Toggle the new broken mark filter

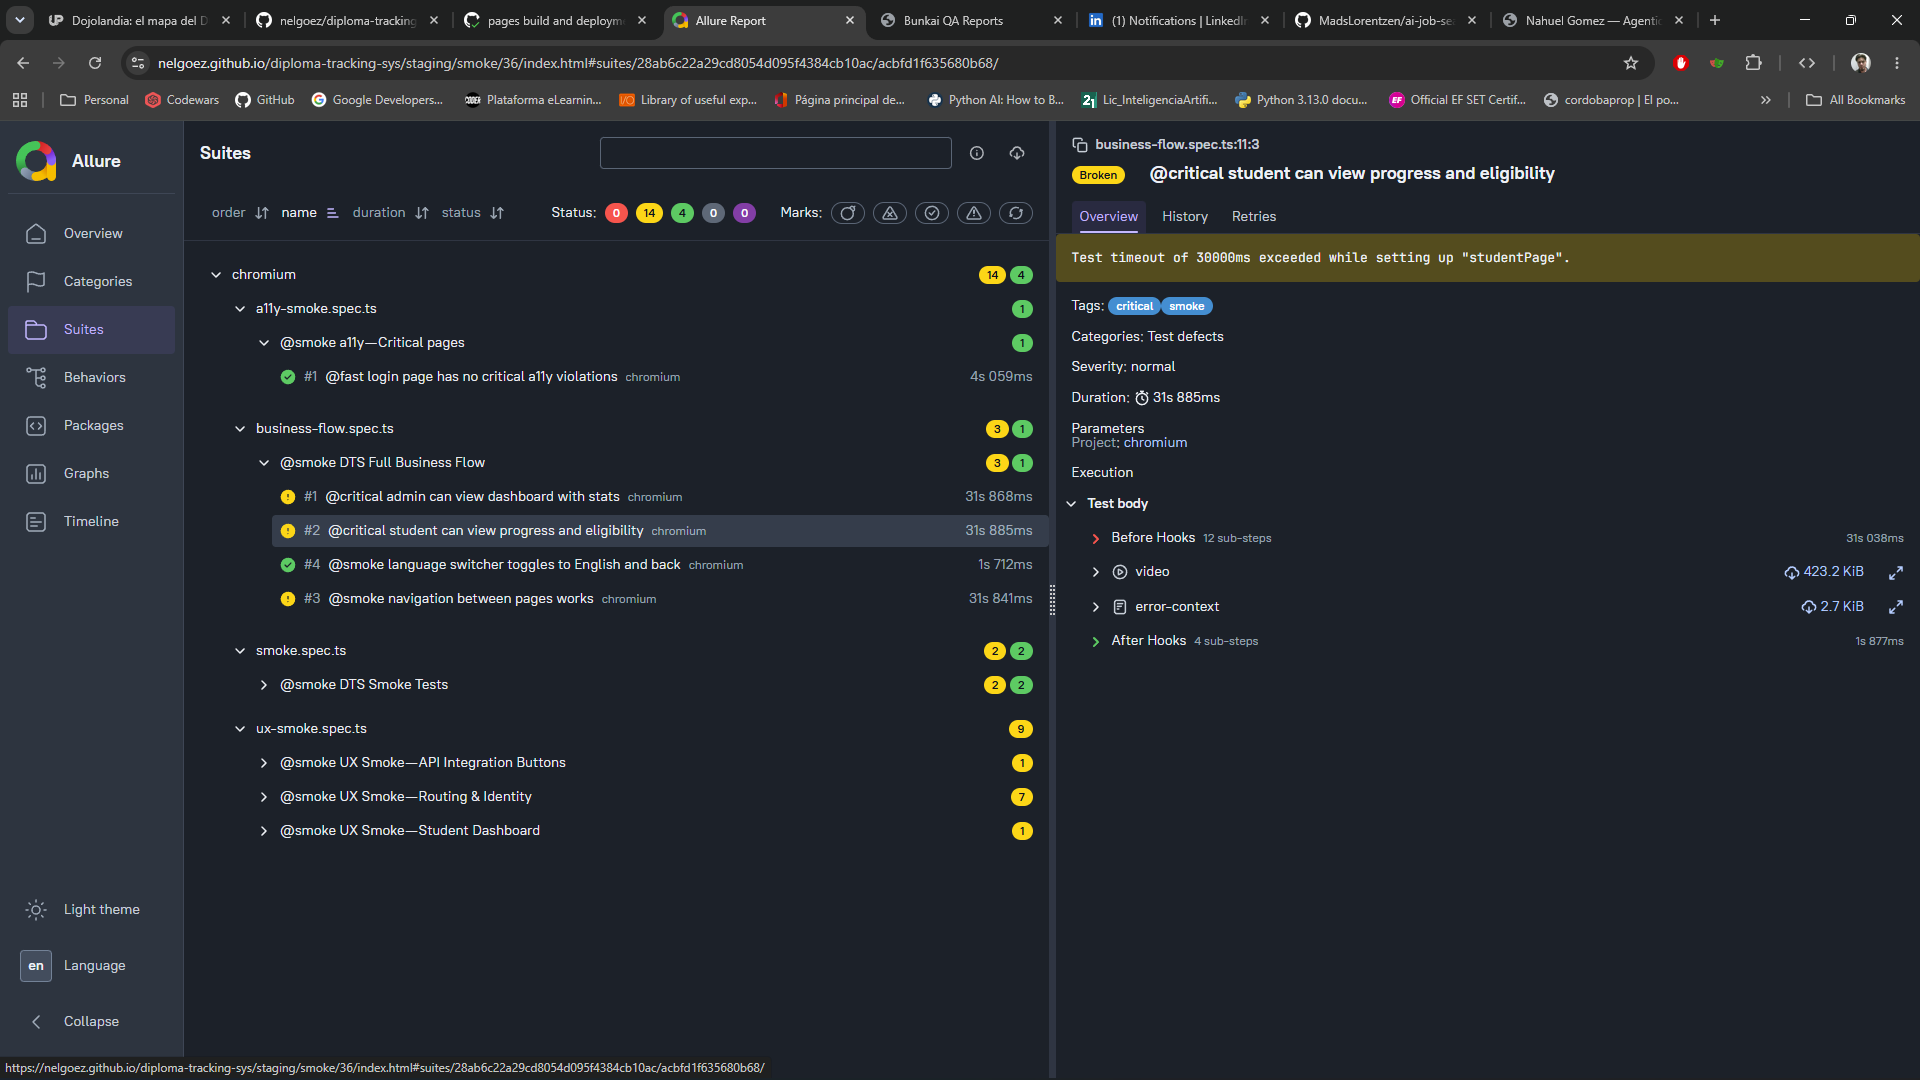[974, 213]
